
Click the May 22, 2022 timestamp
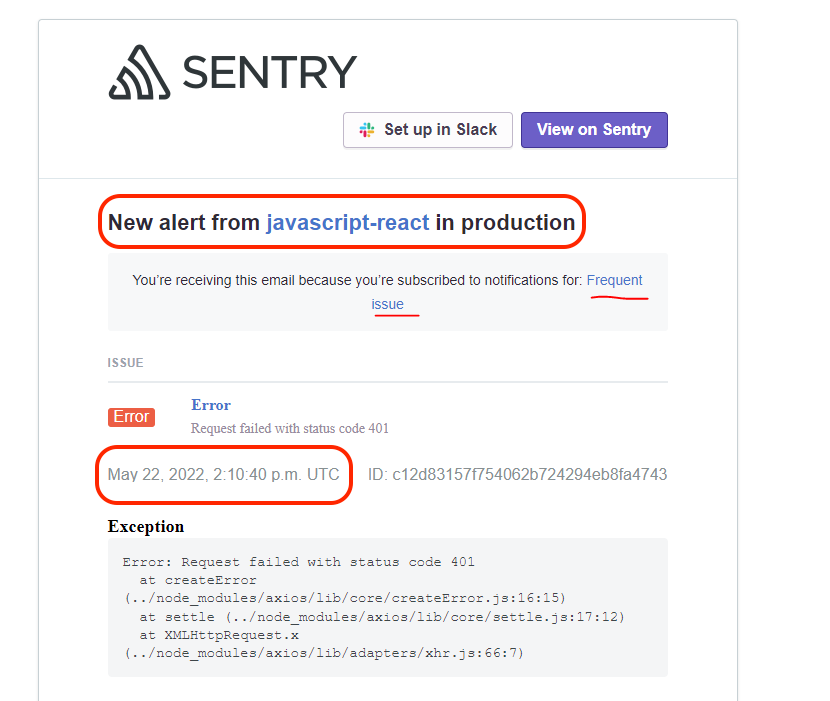(x=223, y=474)
